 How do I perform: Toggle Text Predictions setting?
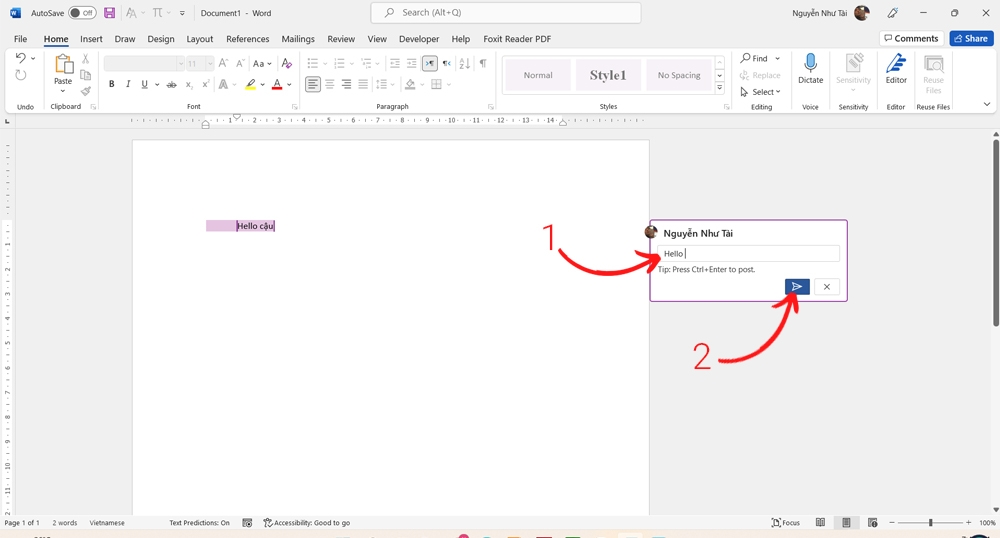point(199,523)
